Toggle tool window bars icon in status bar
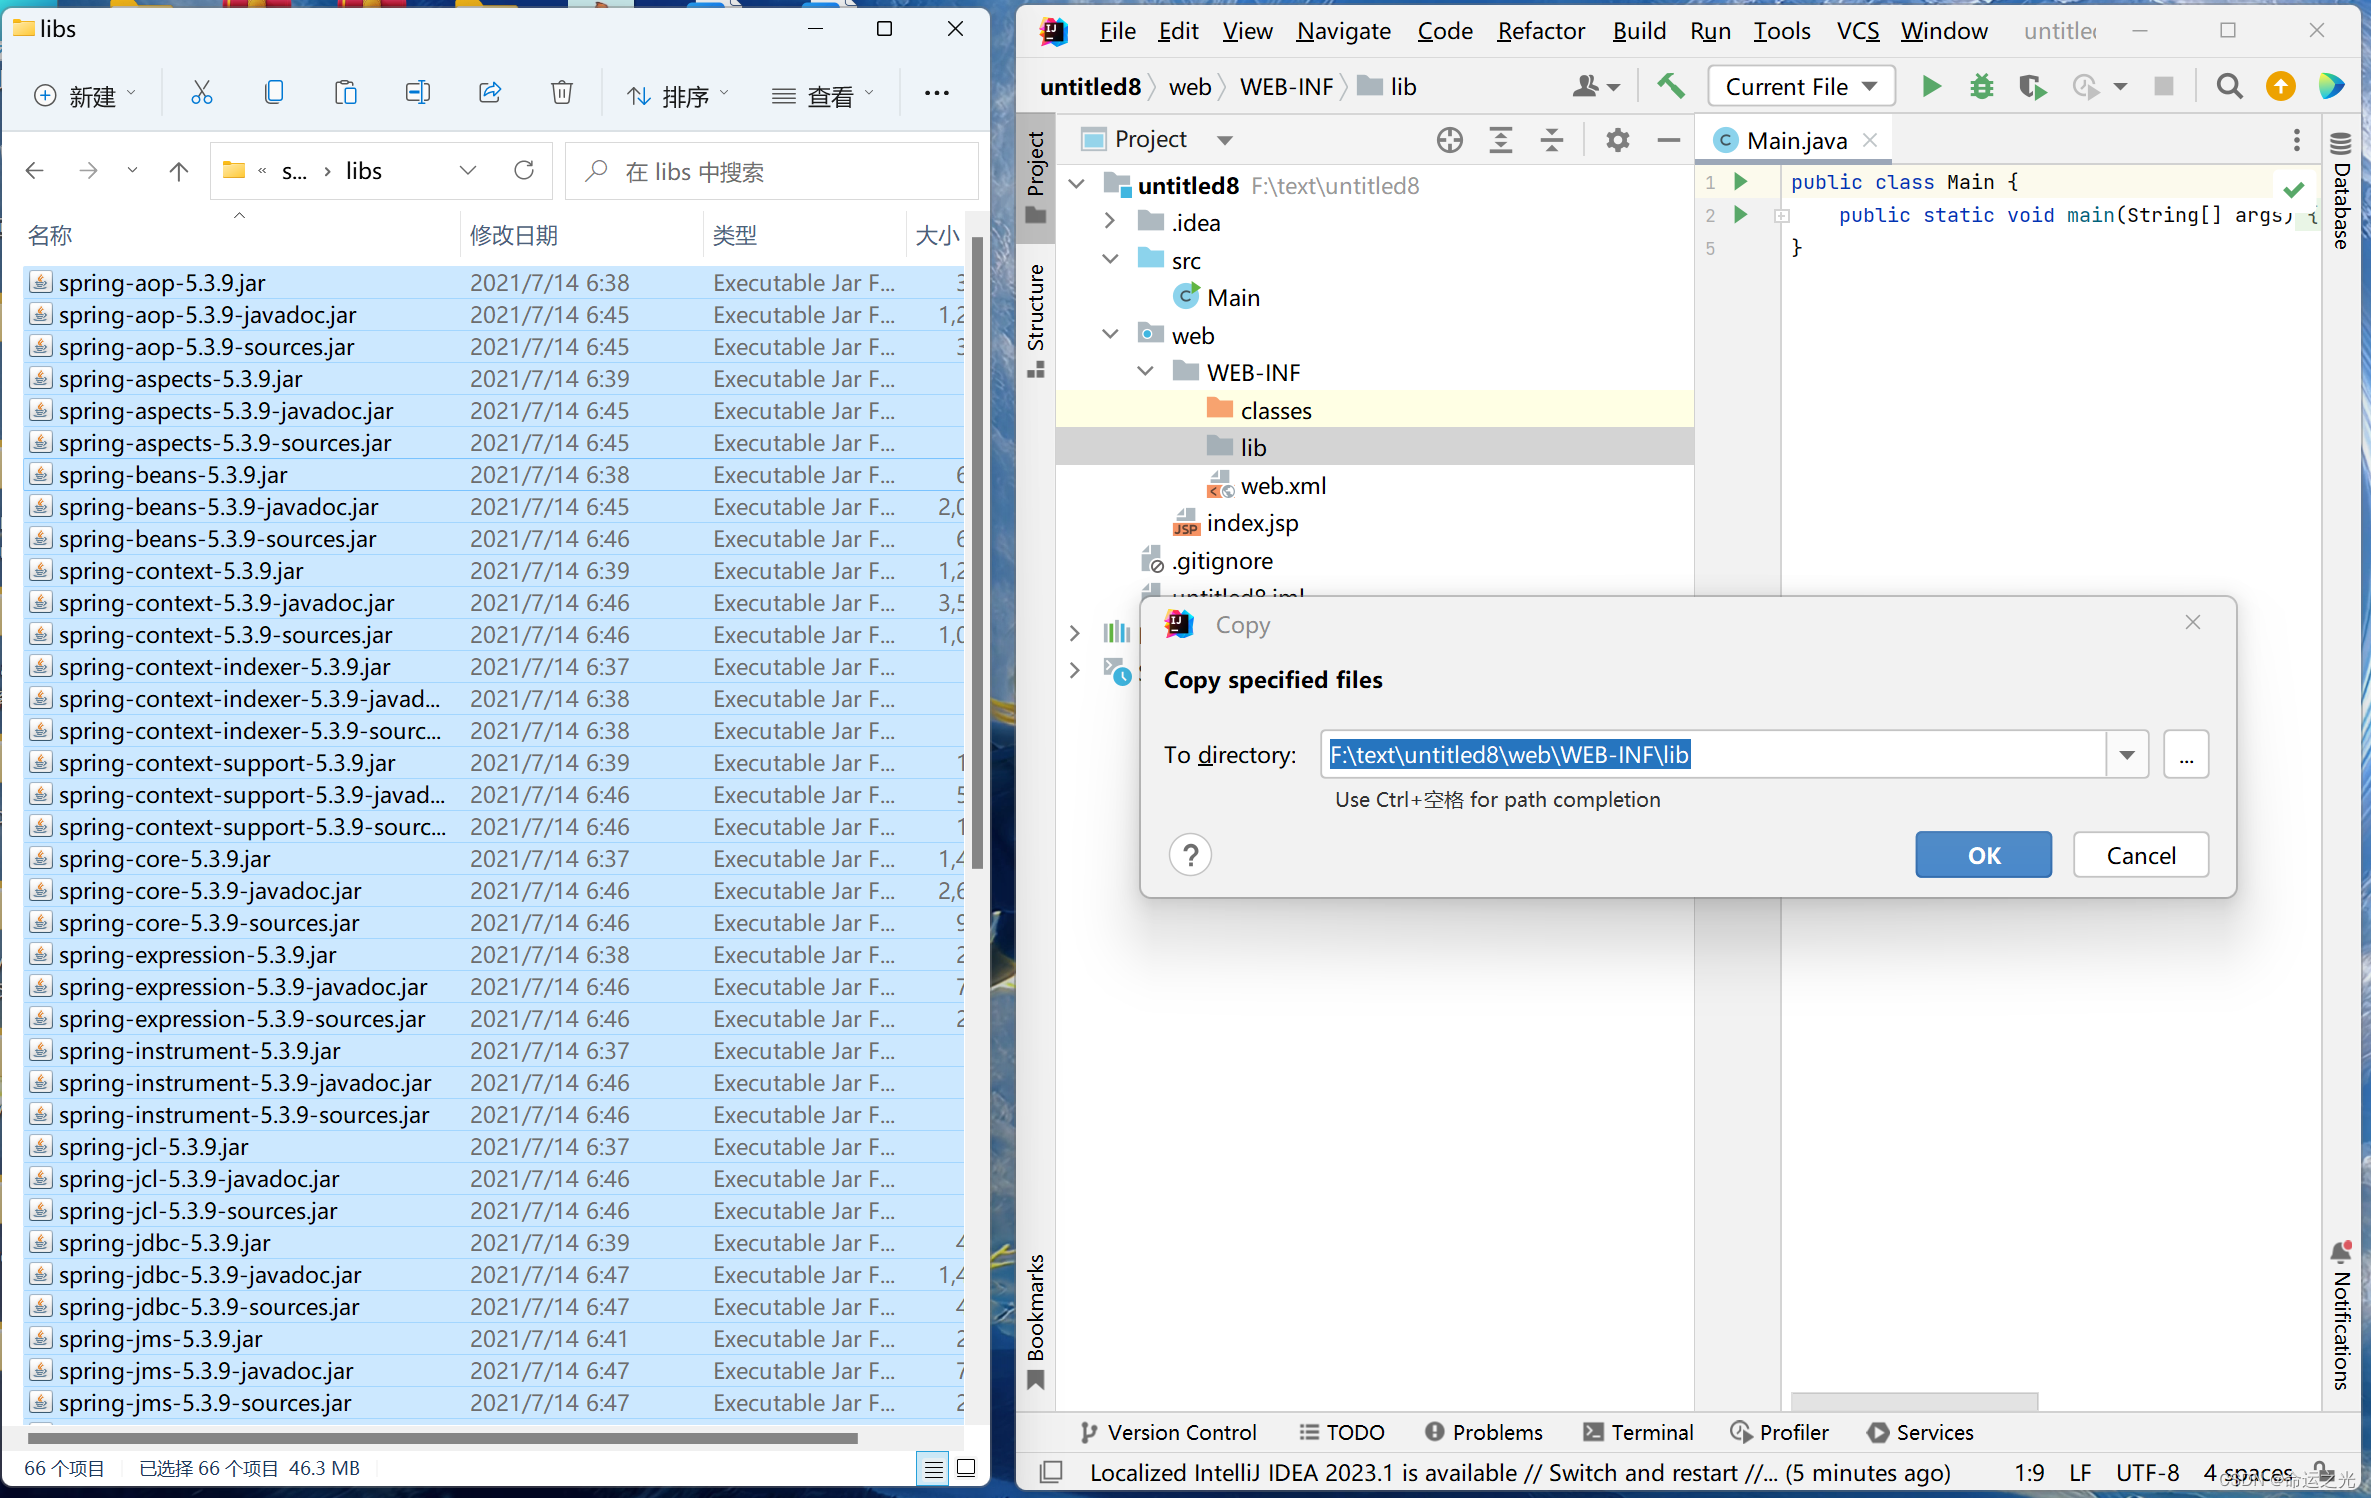2371x1498 pixels. click(x=1050, y=1472)
